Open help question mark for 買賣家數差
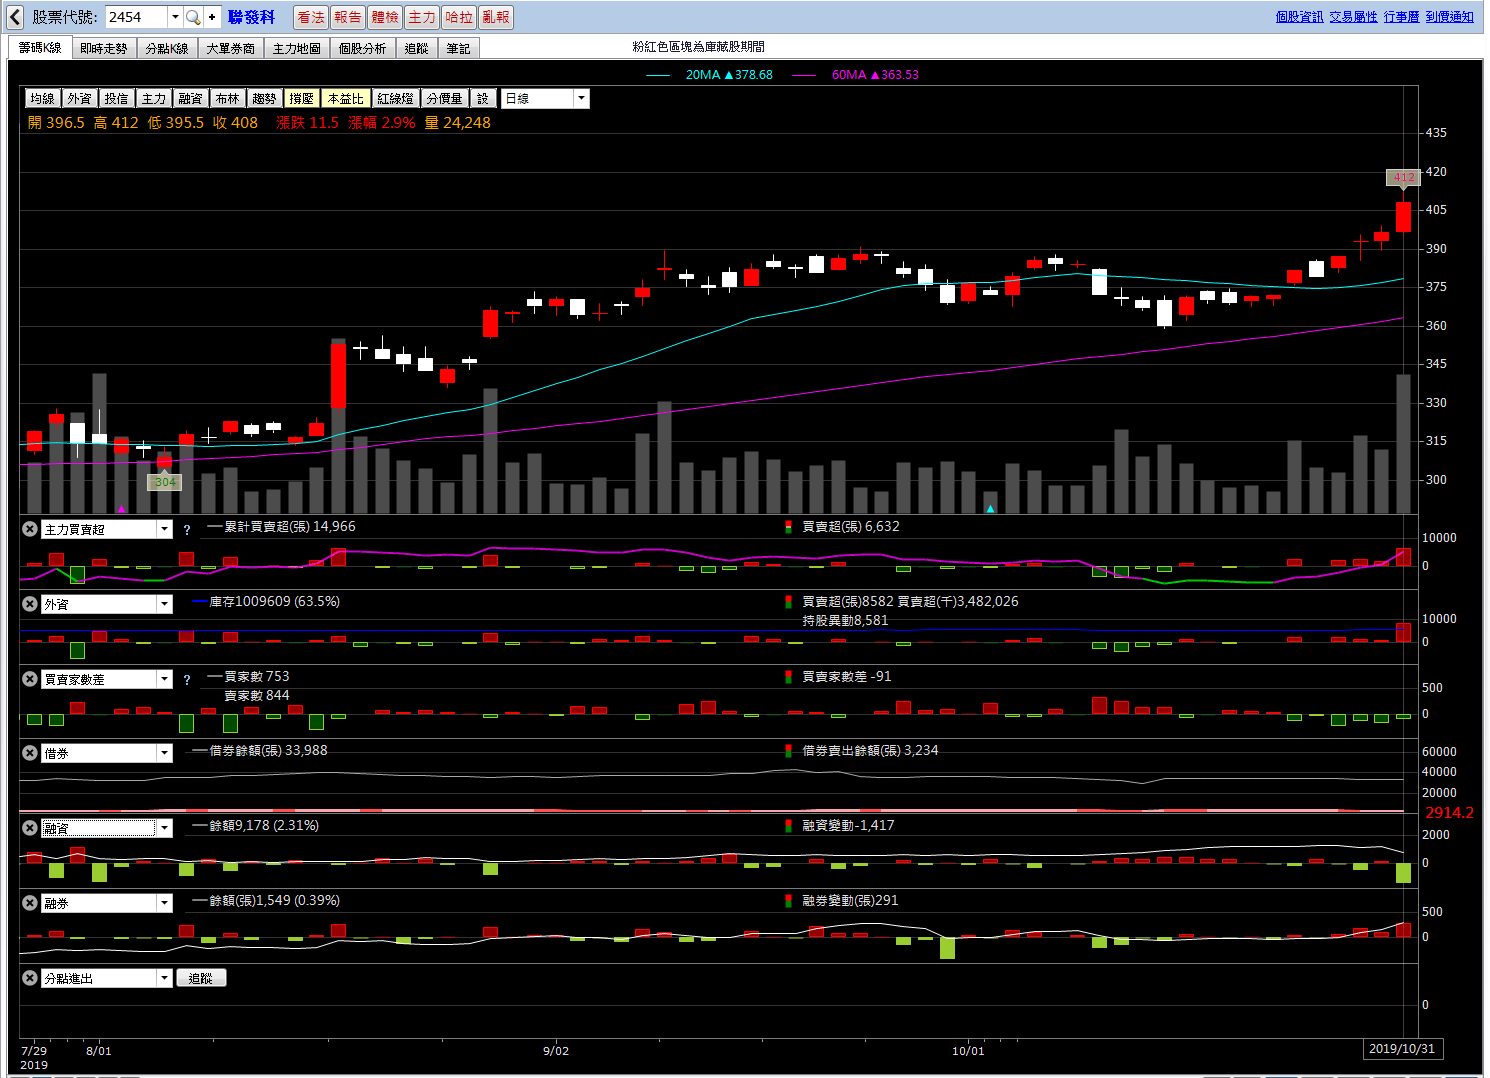The width and height of the screenshot is (1490, 1078). (x=187, y=680)
